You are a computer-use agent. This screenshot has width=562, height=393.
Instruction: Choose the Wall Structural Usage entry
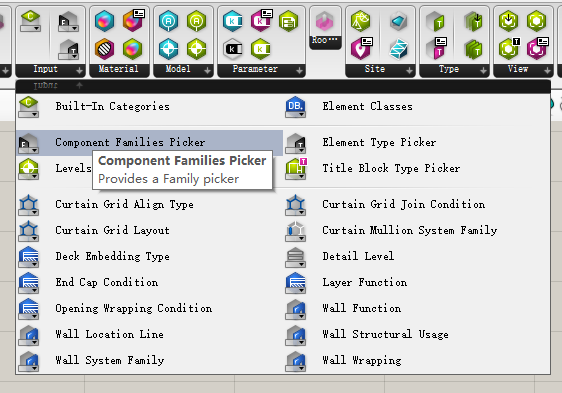click(x=416, y=335)
